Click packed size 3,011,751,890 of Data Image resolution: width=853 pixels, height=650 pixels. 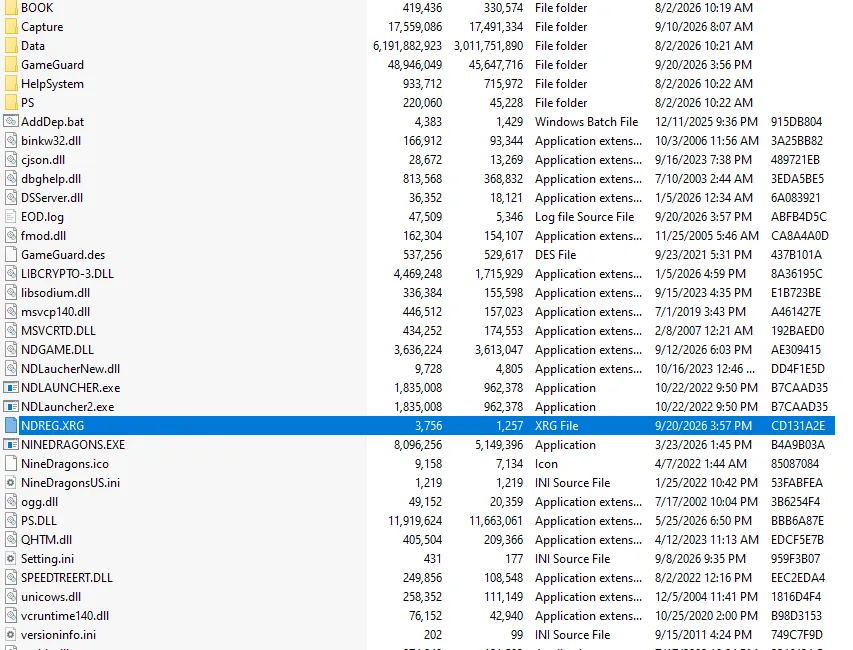pyautogui.click(x=489, y=46)
